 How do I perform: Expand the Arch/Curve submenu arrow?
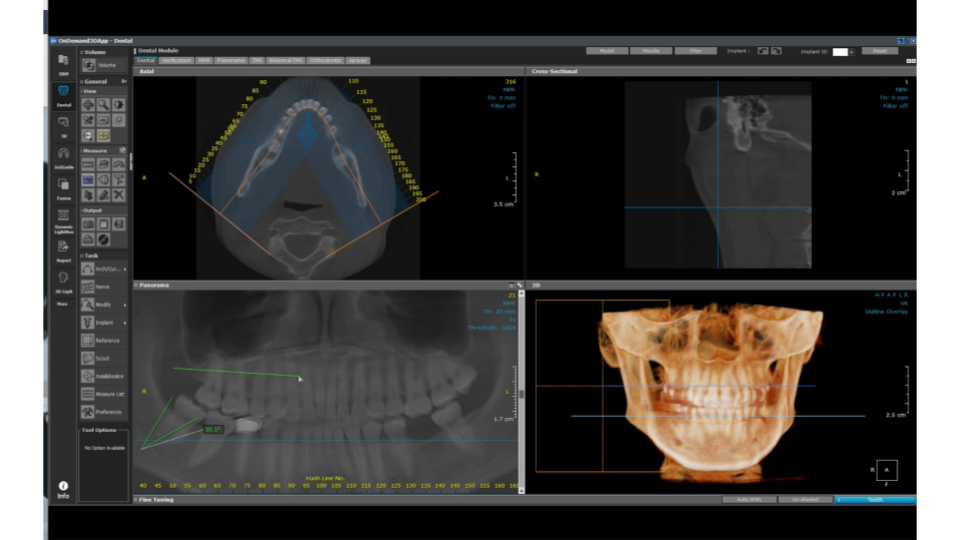[x=125, y=269]
